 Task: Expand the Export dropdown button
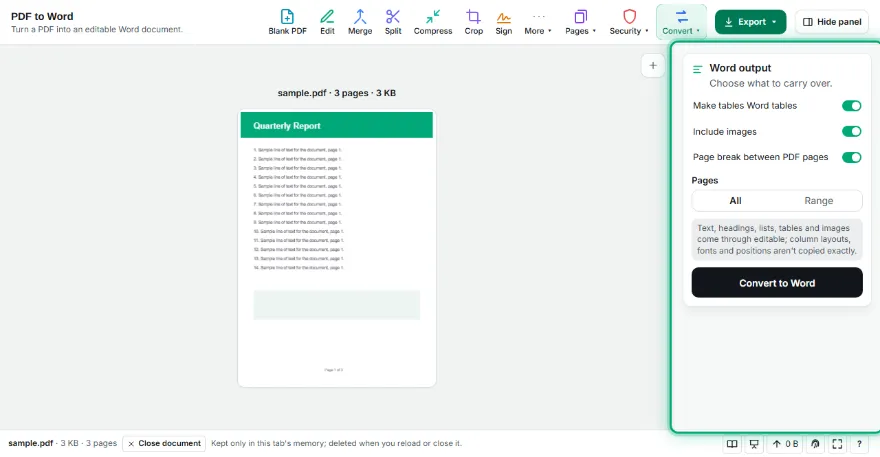(x=750, y=22)
